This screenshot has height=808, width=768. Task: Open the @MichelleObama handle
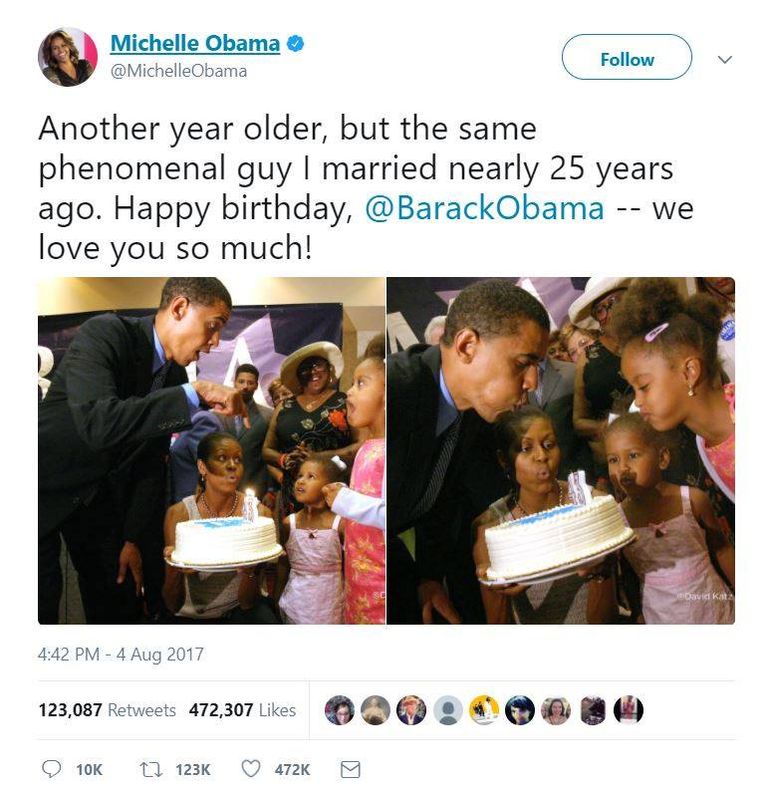click(179, 71)
